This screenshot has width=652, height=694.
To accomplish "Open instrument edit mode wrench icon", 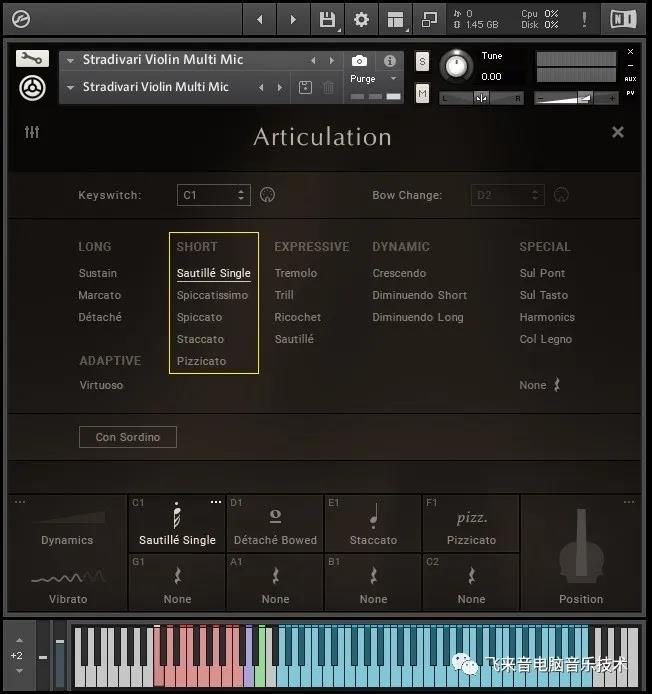I will (32, 58).
